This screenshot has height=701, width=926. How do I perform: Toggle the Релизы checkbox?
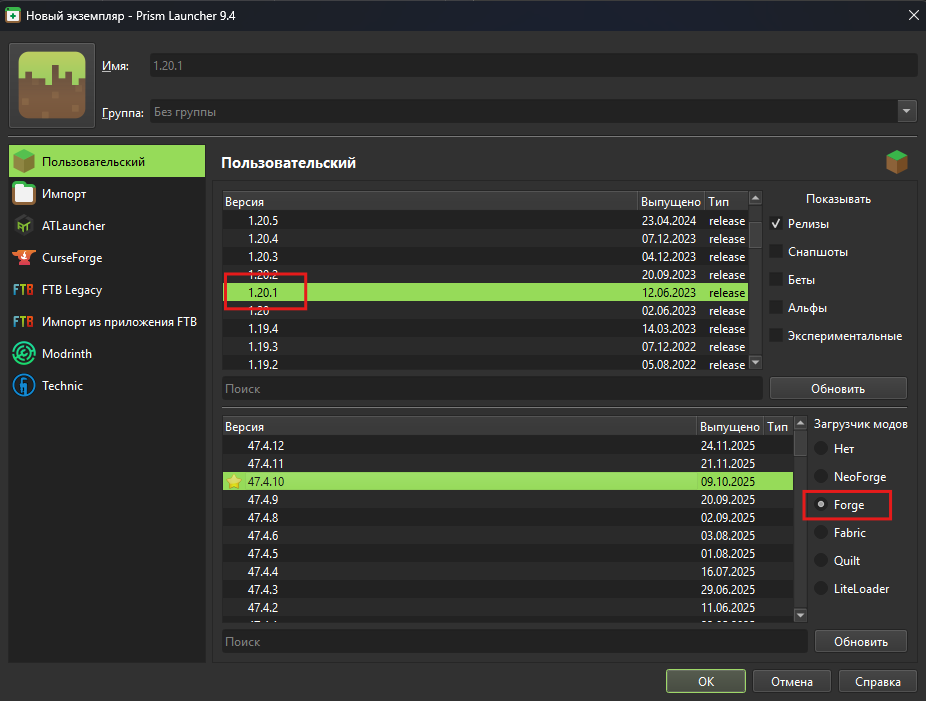776,224
